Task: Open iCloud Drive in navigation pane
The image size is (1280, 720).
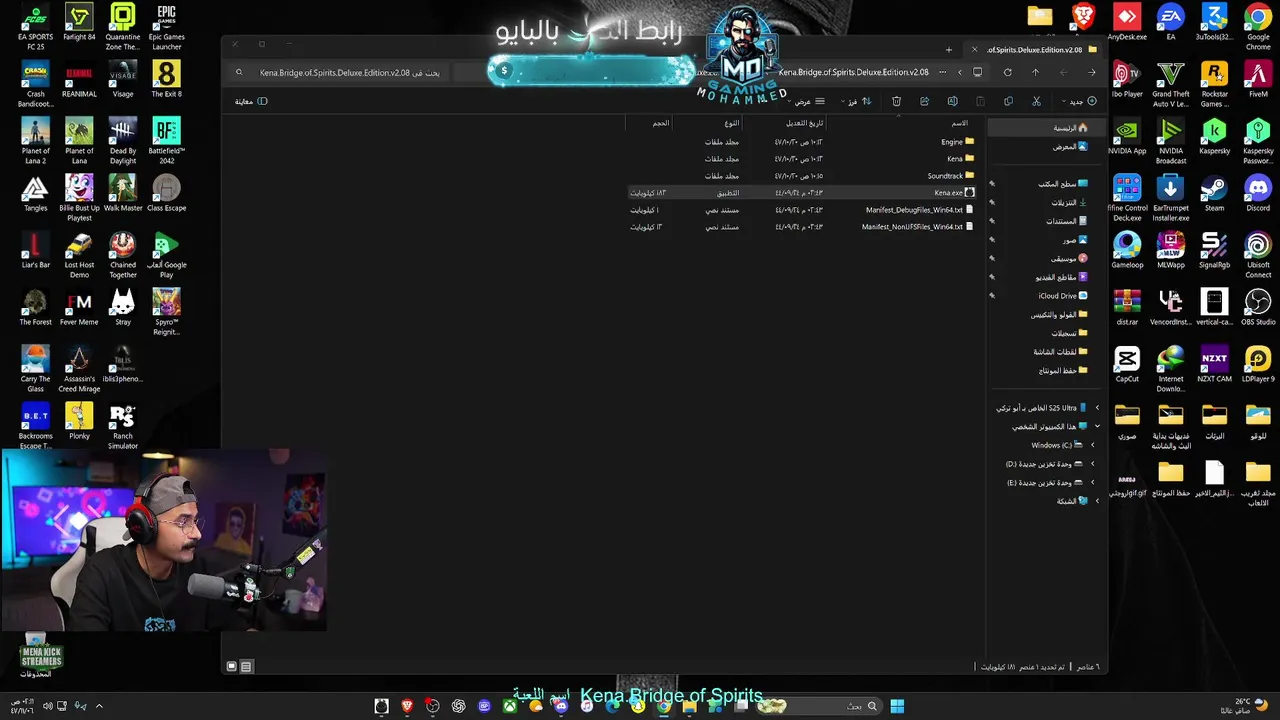Action: coord(1063,296)
